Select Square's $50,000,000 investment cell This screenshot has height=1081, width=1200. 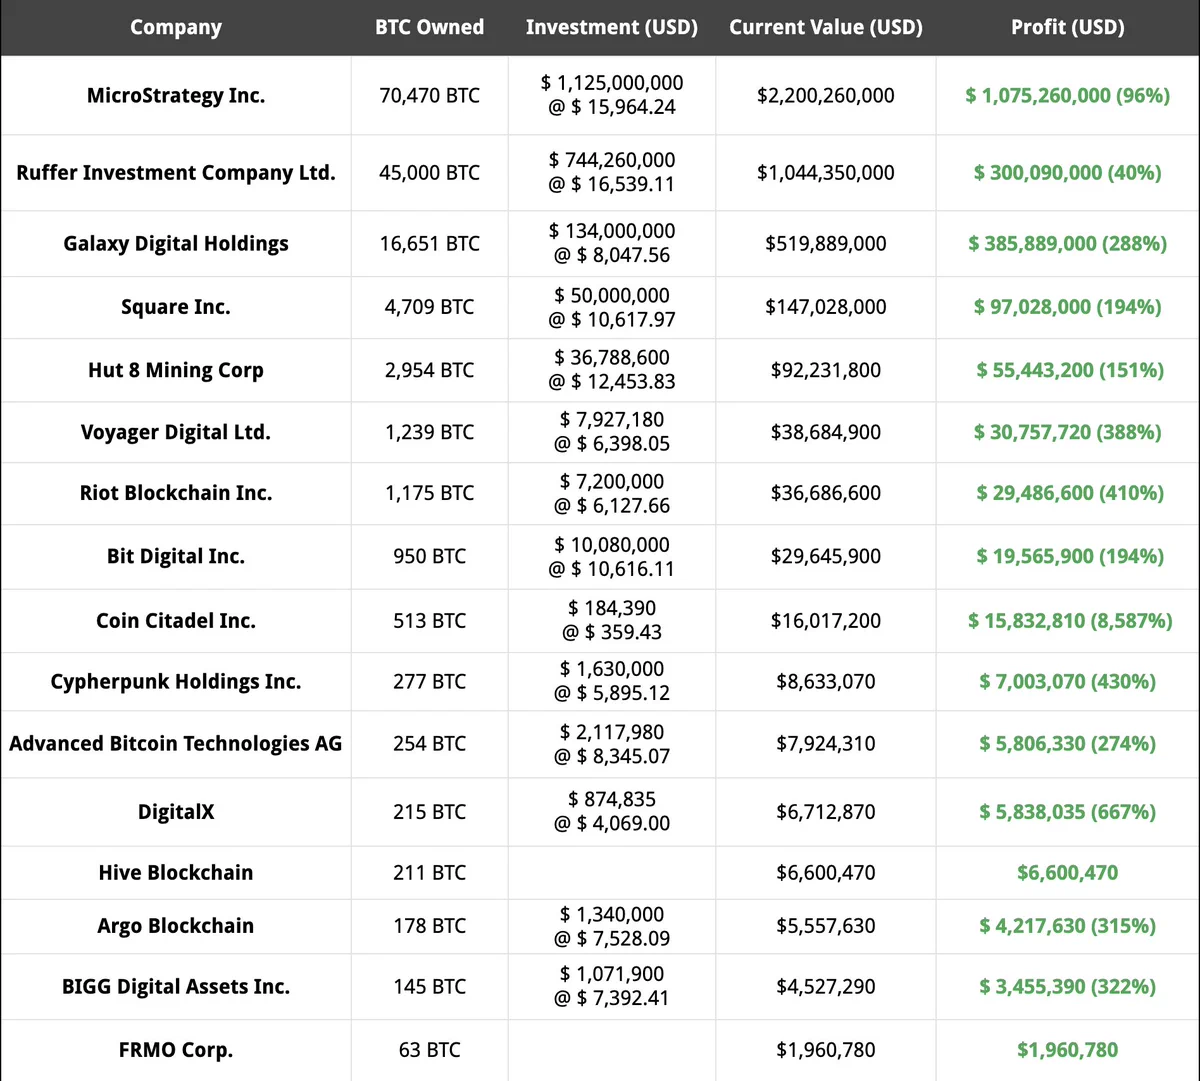click(612, 307)
